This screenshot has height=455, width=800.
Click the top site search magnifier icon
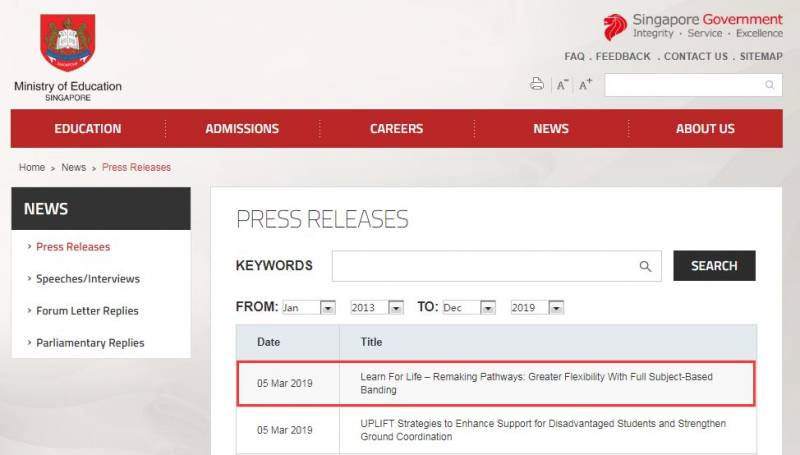(x=770, y=85)
